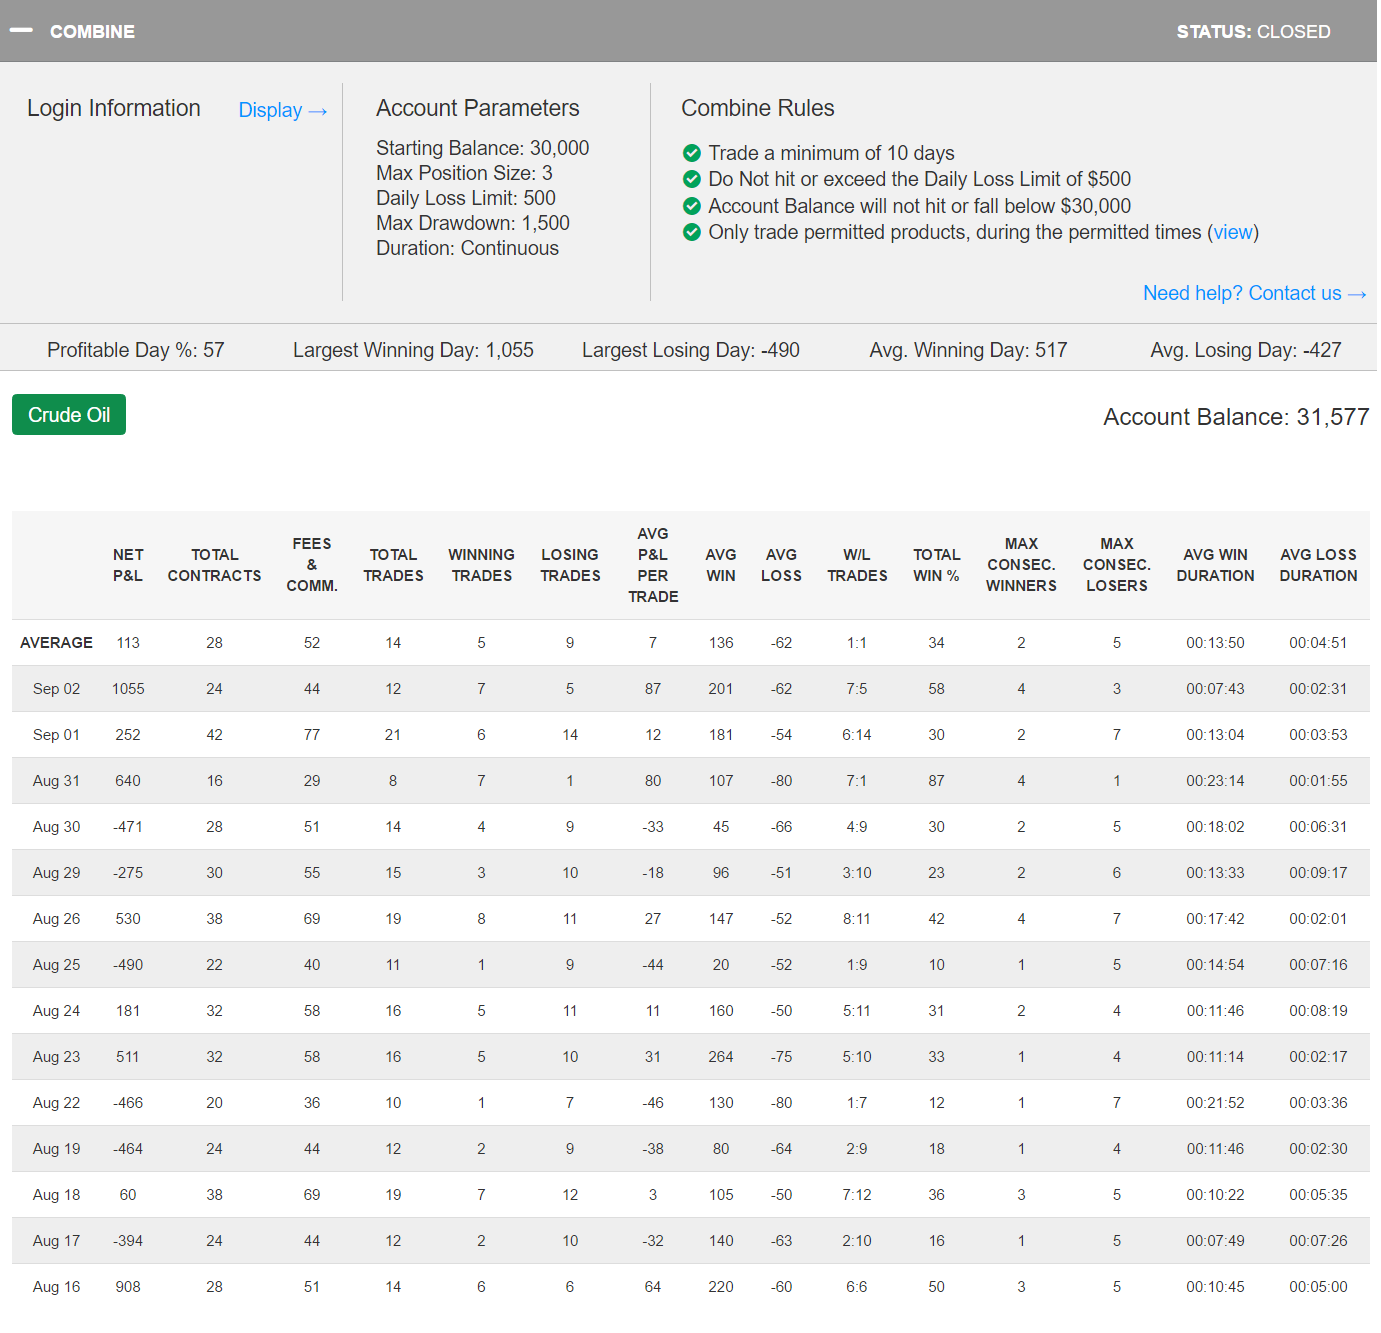
Task: Click the Display link for login information
Action: click(x=282, y=110)
